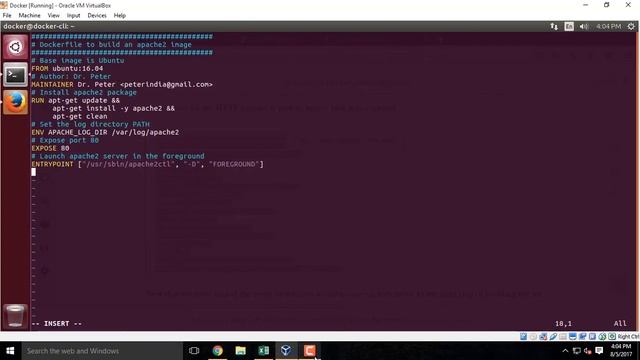Select the '# Dockerfile to build an apache2 image' comment
The image size is (640, 360).
coord(111,44)
